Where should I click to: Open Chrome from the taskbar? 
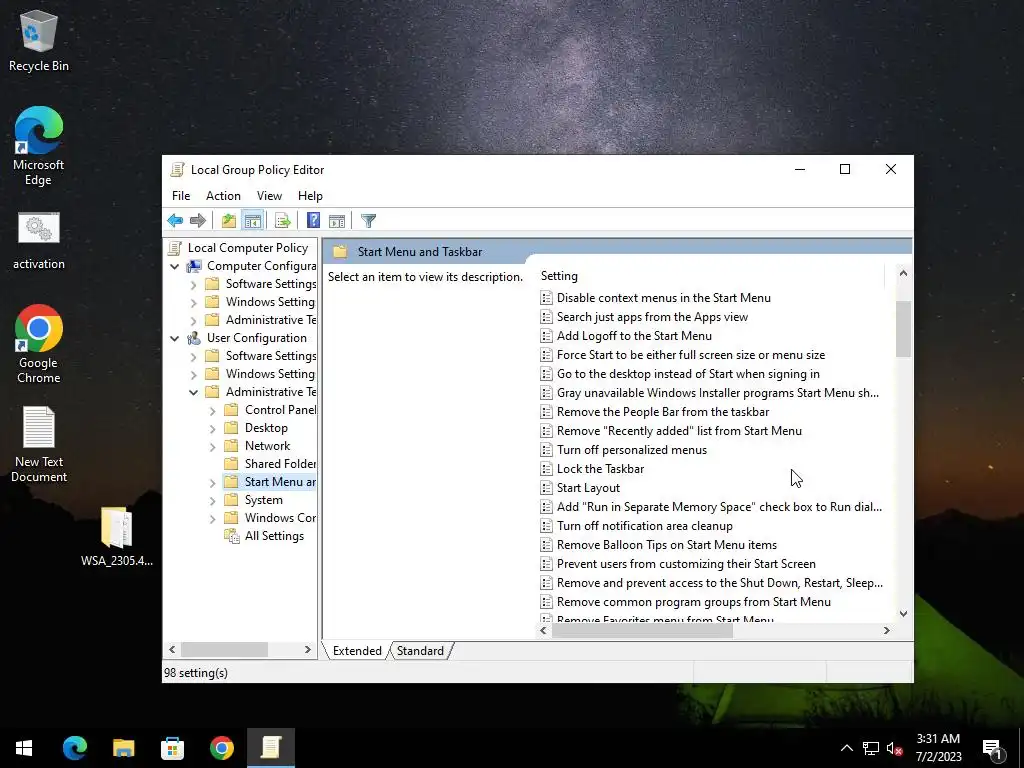click(221, 748)
